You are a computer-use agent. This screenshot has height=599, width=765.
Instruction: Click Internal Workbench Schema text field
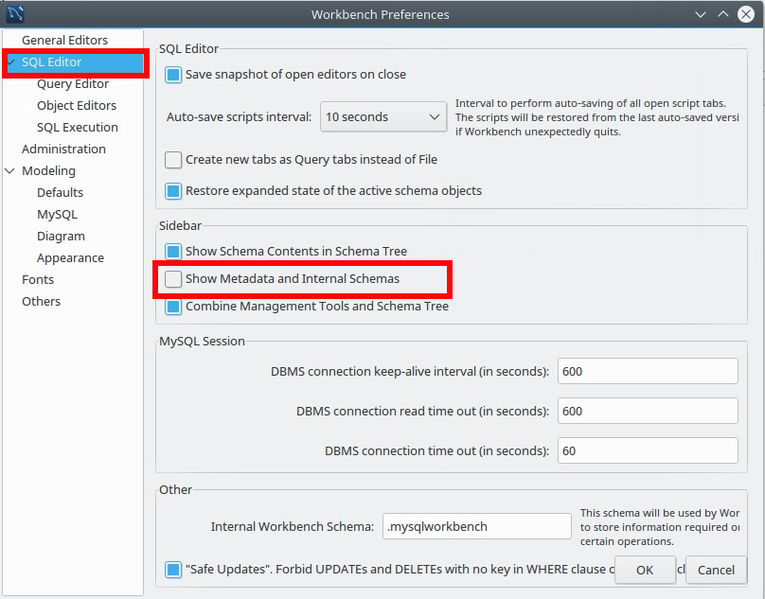point(477,526)
